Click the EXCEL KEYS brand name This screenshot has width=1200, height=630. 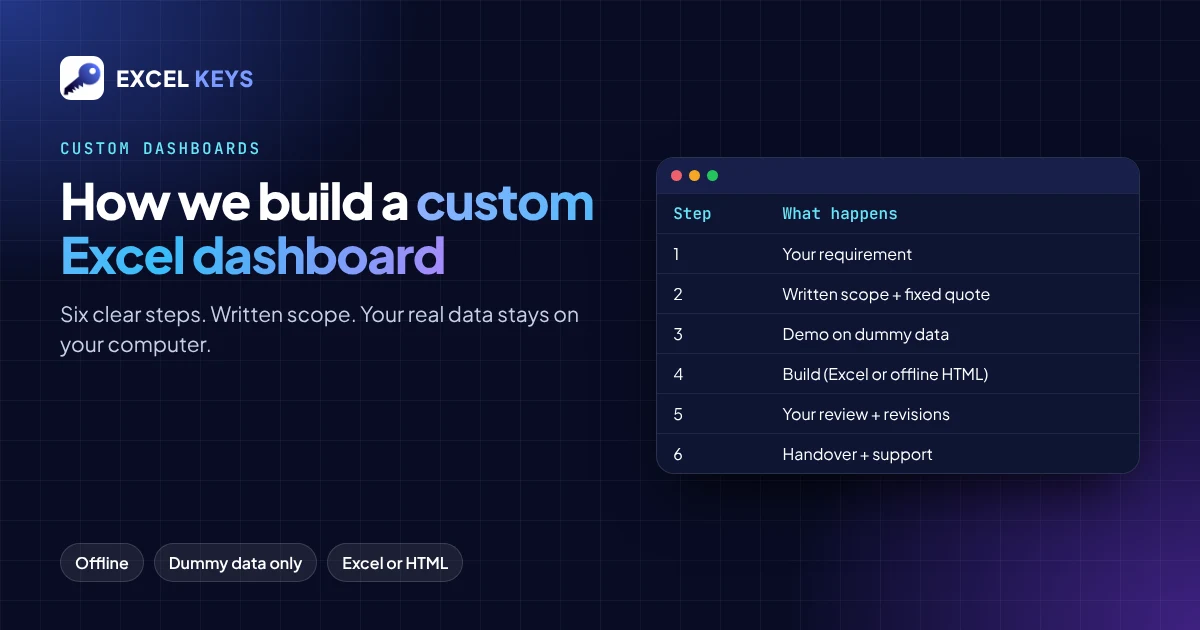pos(185,79)
